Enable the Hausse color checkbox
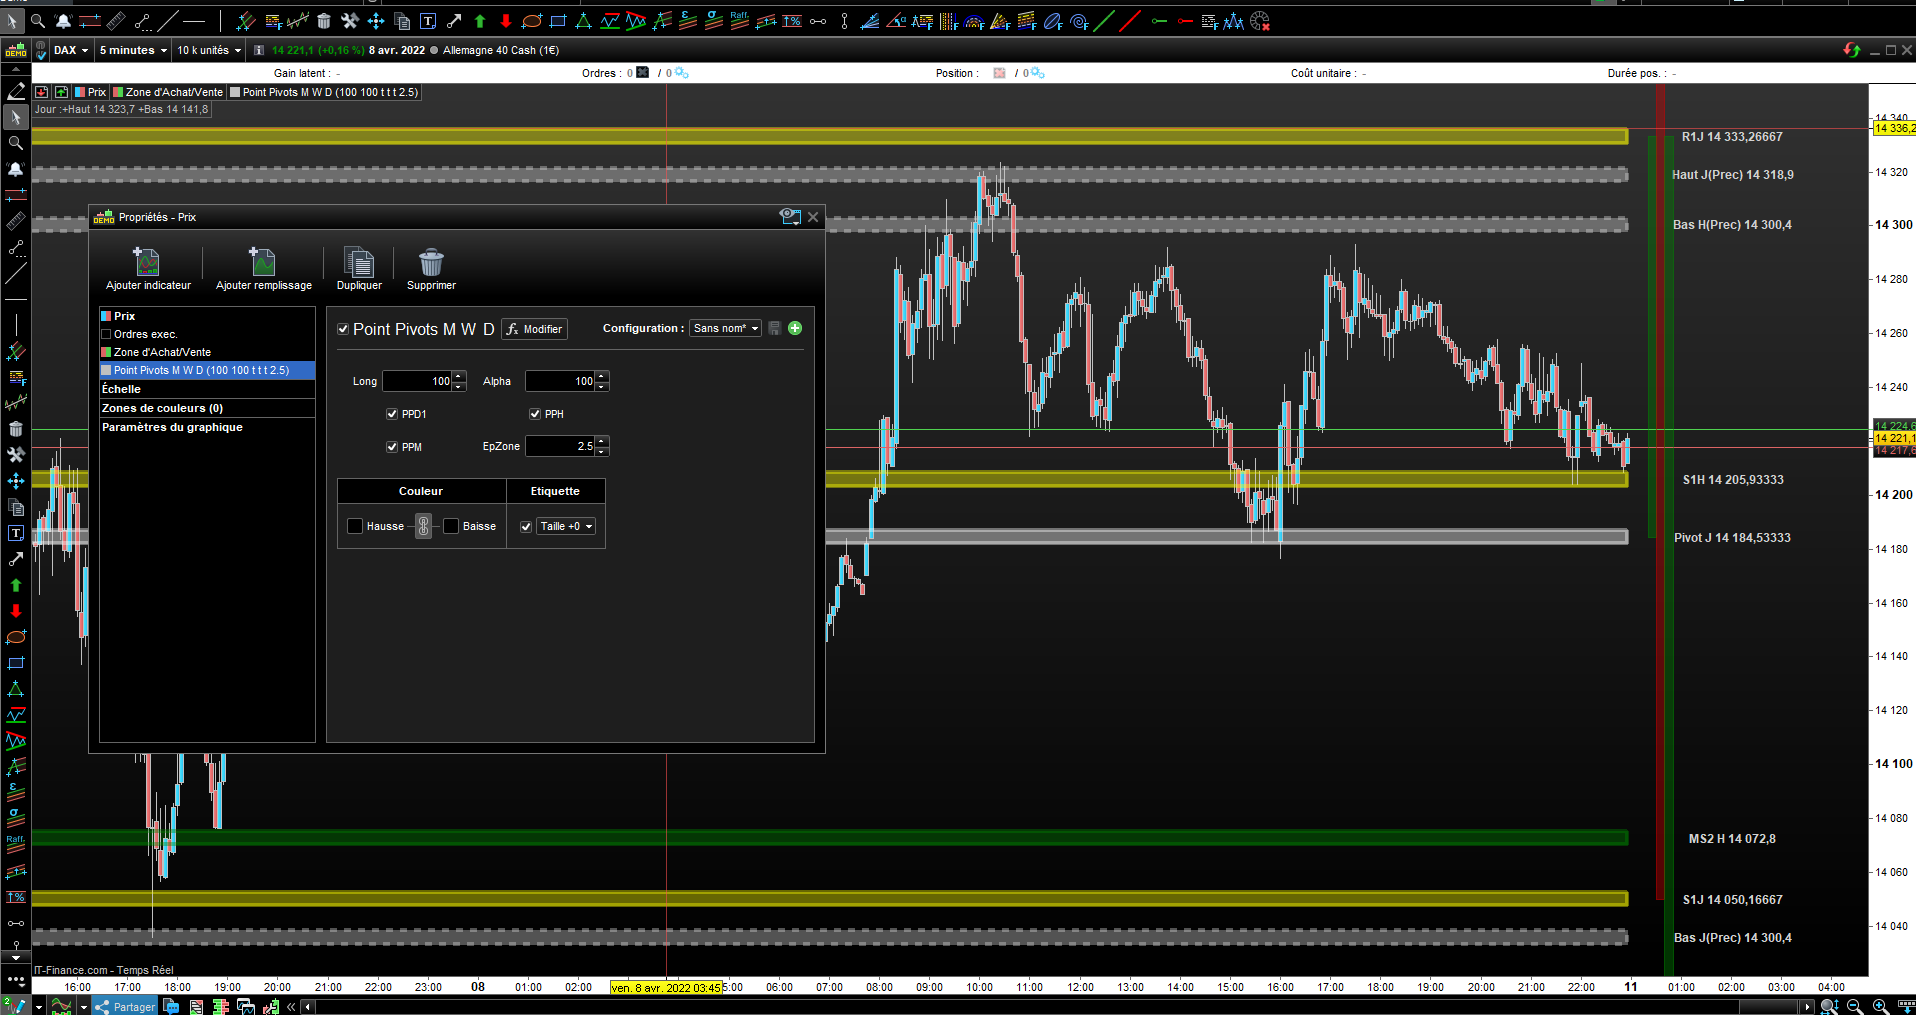 pyautogui.click(x=355, y=526)
